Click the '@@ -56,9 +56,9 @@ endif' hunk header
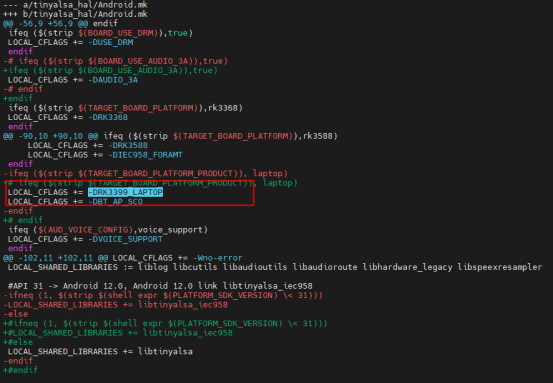Image resolution: width=553 pixels, height=383 pixels. coord(60,24)
